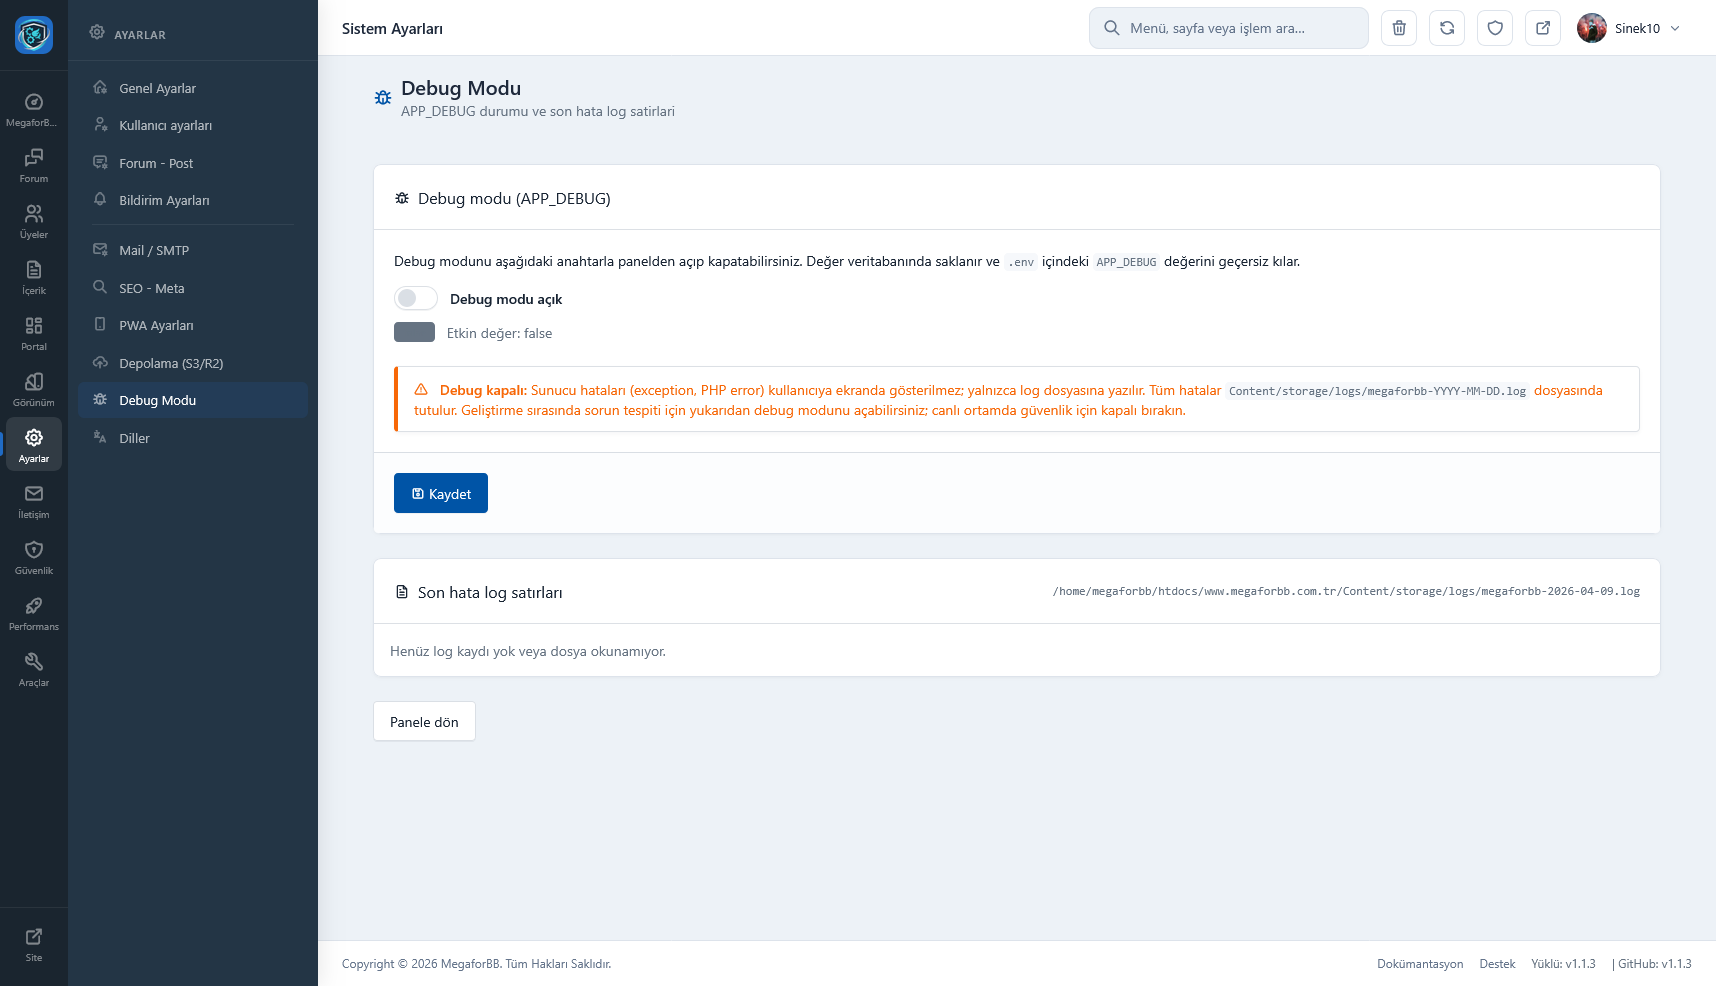This screenshot has width=1716, height=986.
Task: Open Görünüm section in left rail
Action: 34,389
